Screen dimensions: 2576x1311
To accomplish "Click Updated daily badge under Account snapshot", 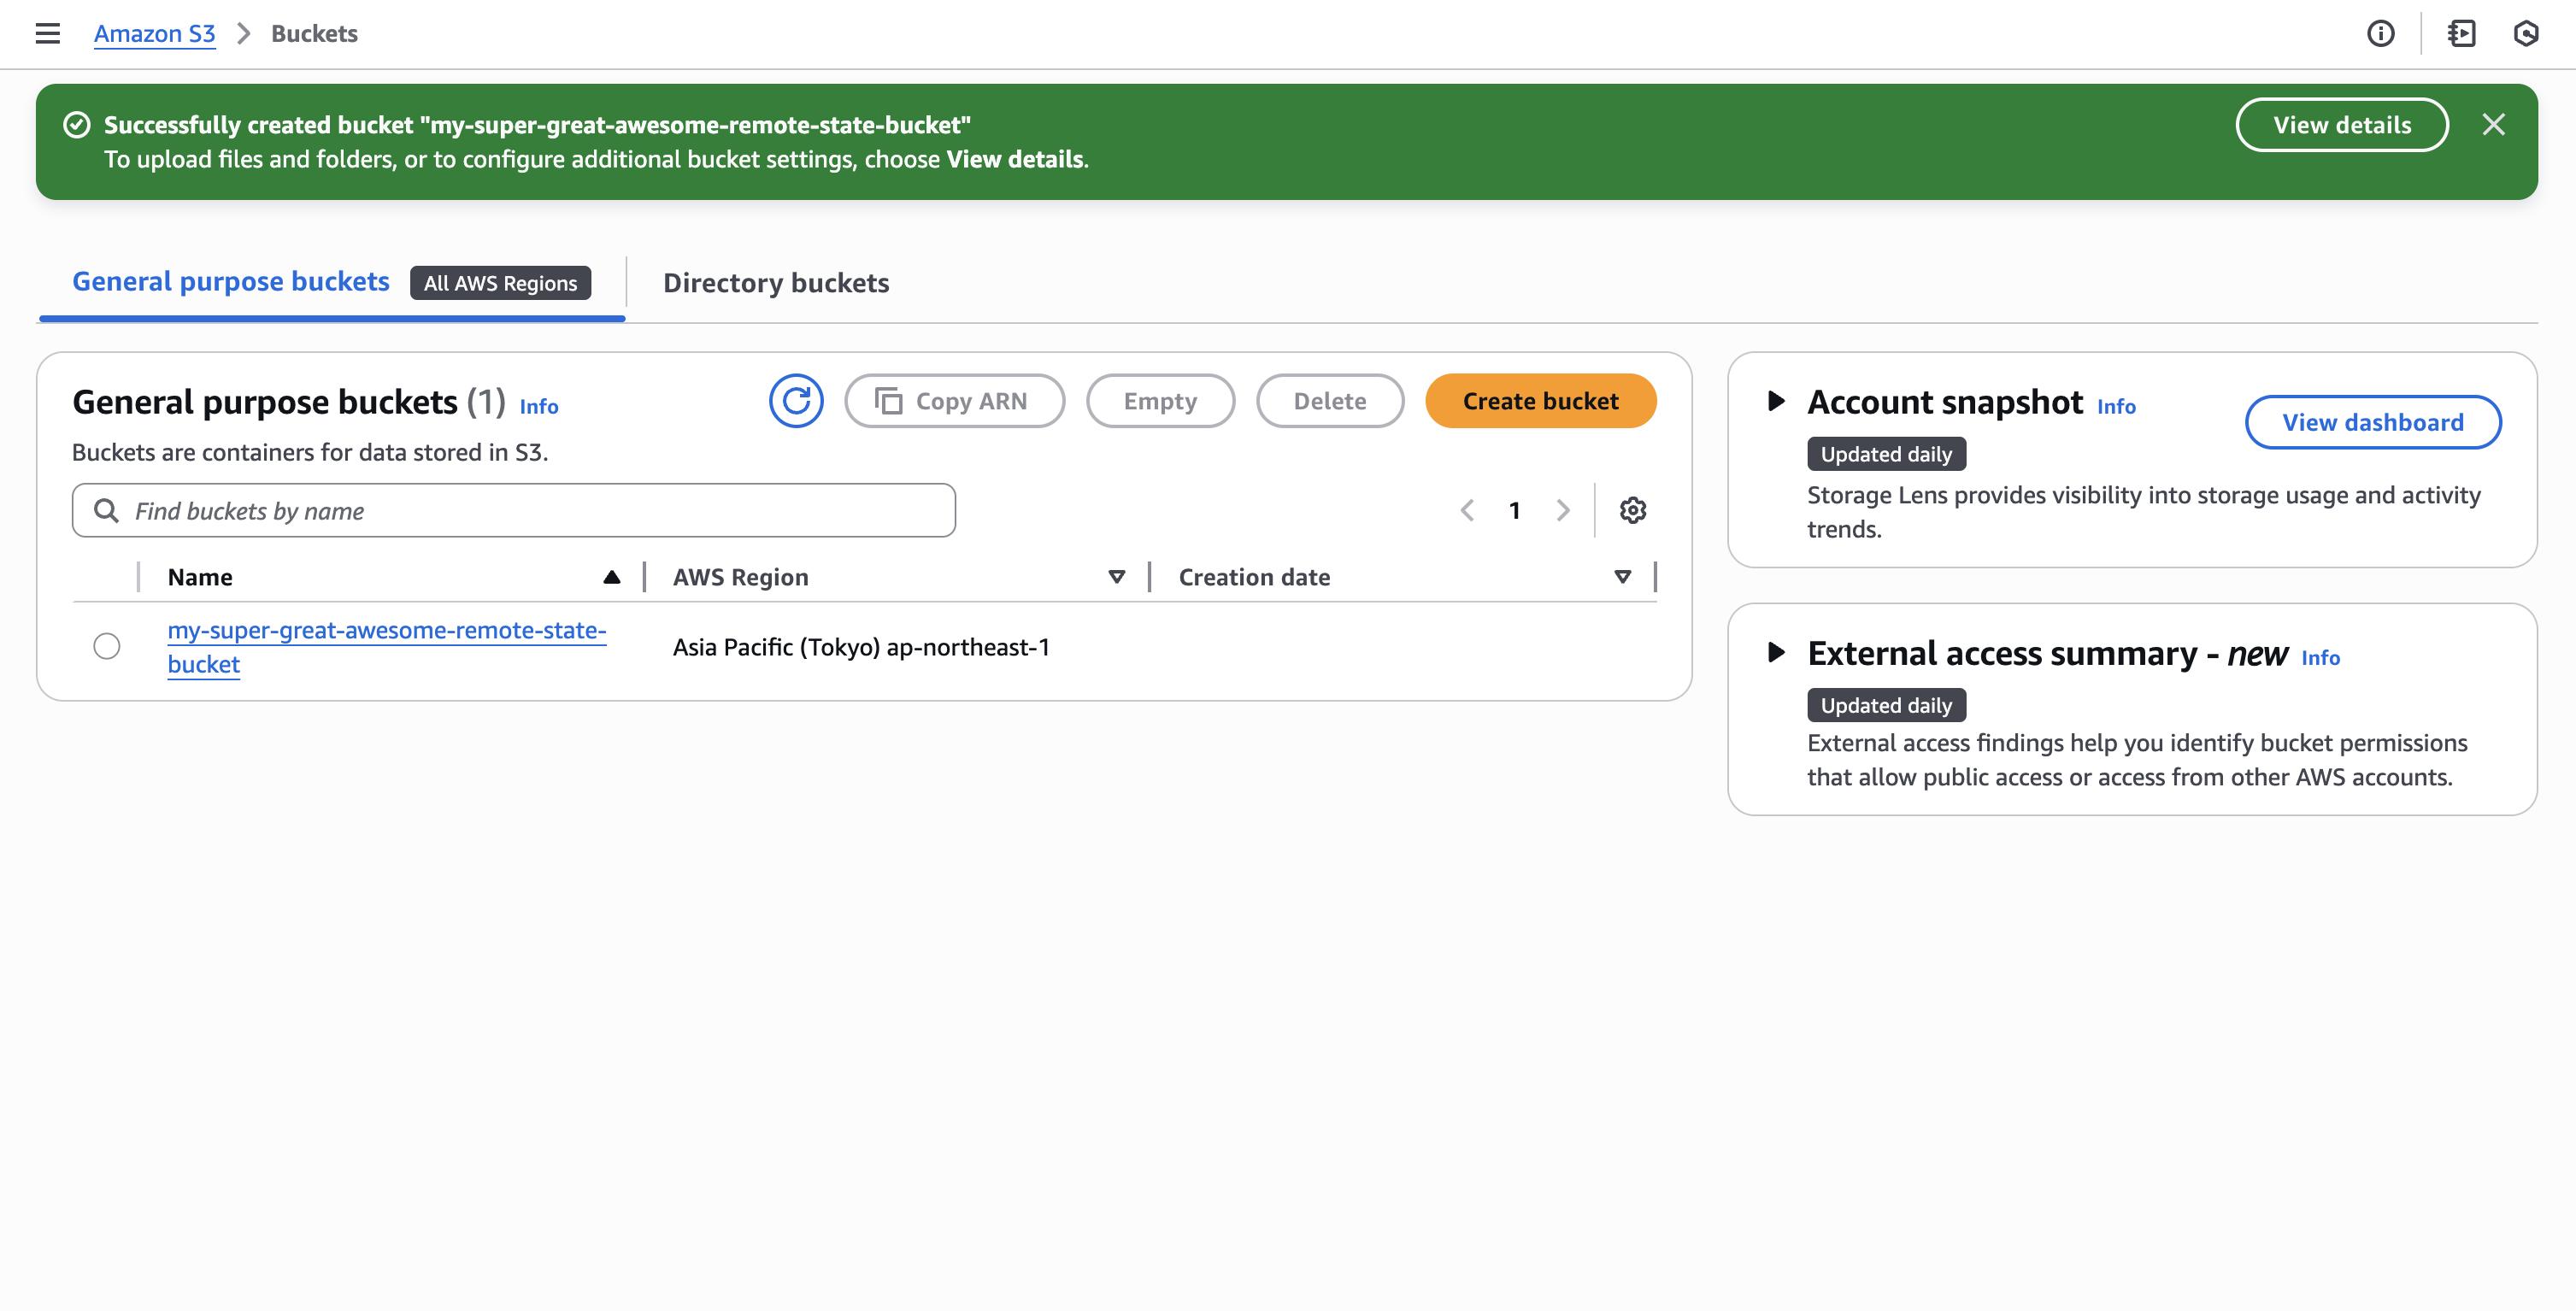I will click(x=1886, y=454).
